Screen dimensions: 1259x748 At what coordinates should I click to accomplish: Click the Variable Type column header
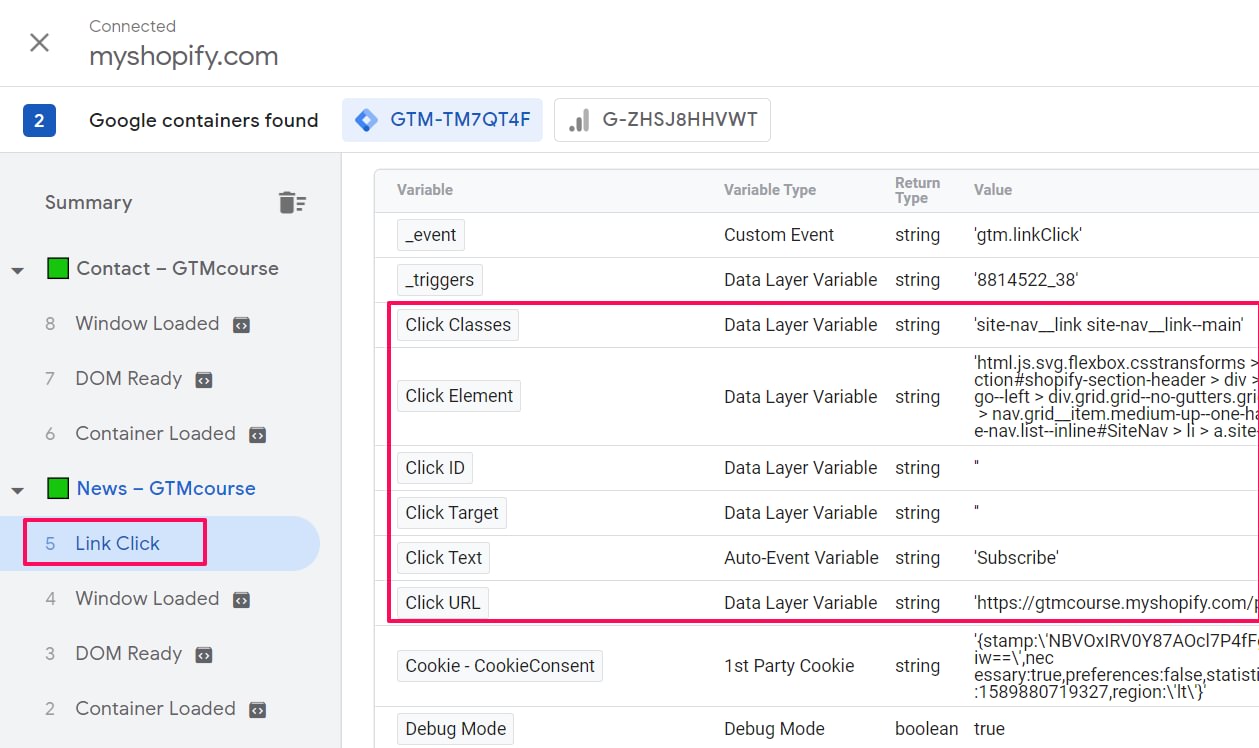(770, 190)
